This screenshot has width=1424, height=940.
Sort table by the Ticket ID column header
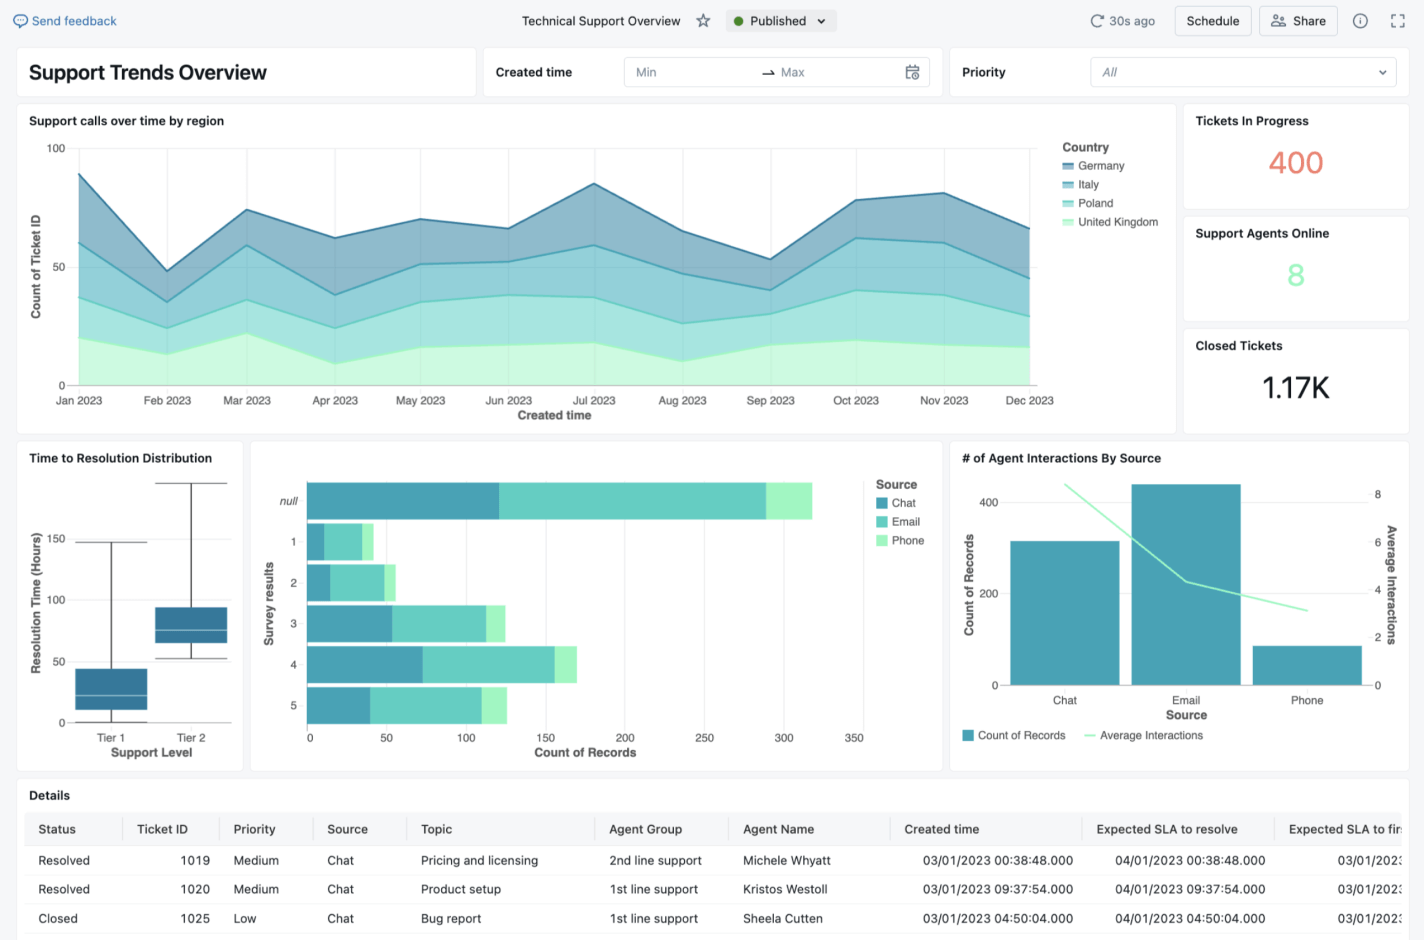point(162,829)
